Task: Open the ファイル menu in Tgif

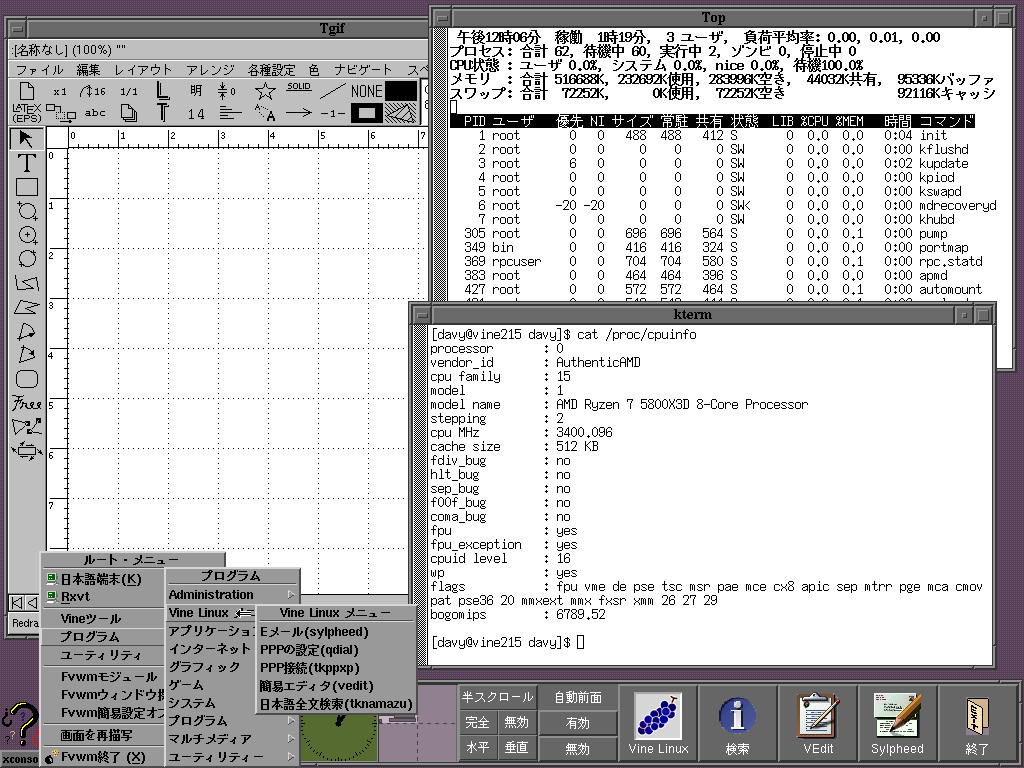Action: [39, 69]
